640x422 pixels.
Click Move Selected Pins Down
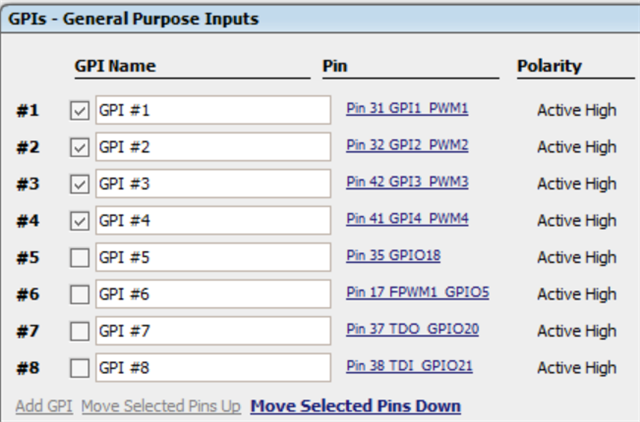tap(355, 406)
